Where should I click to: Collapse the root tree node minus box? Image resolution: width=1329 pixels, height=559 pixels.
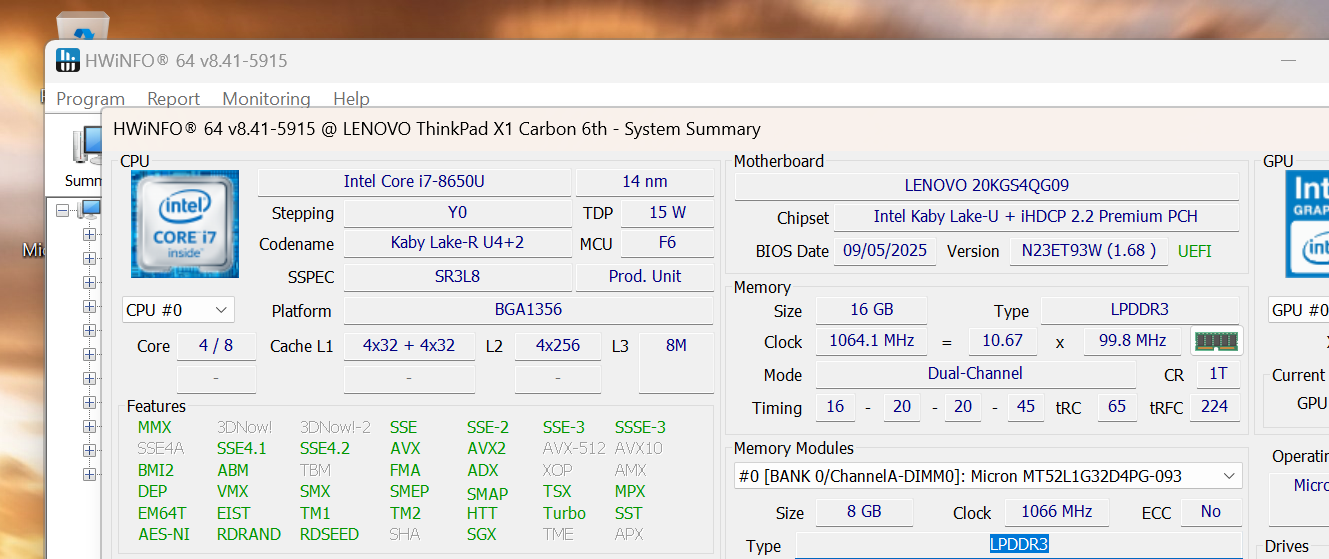coord(63,211)
